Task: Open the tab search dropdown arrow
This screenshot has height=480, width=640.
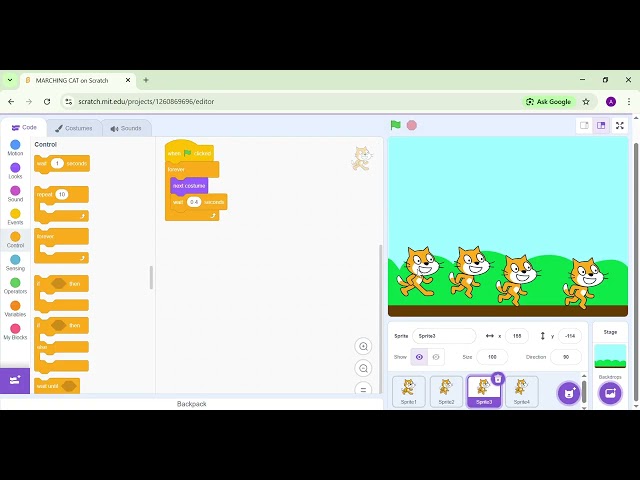Action: coord(10,80)
